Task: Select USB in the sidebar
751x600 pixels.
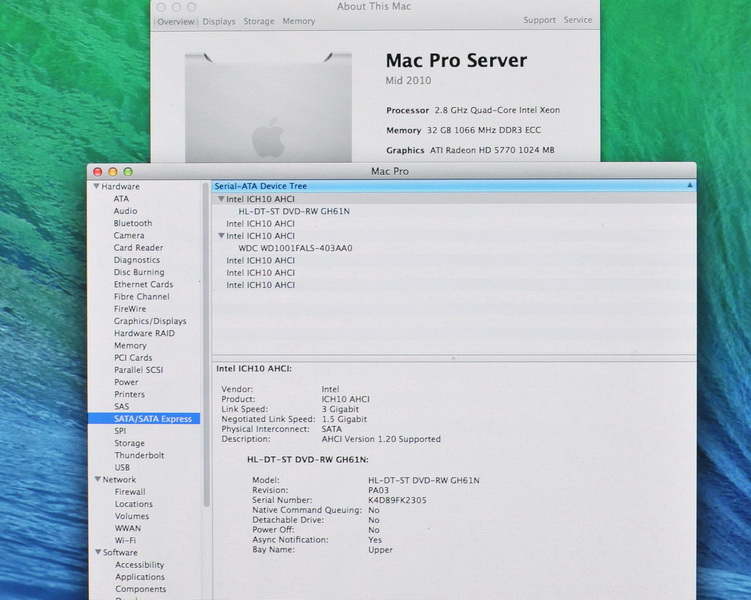Action: 122,467
